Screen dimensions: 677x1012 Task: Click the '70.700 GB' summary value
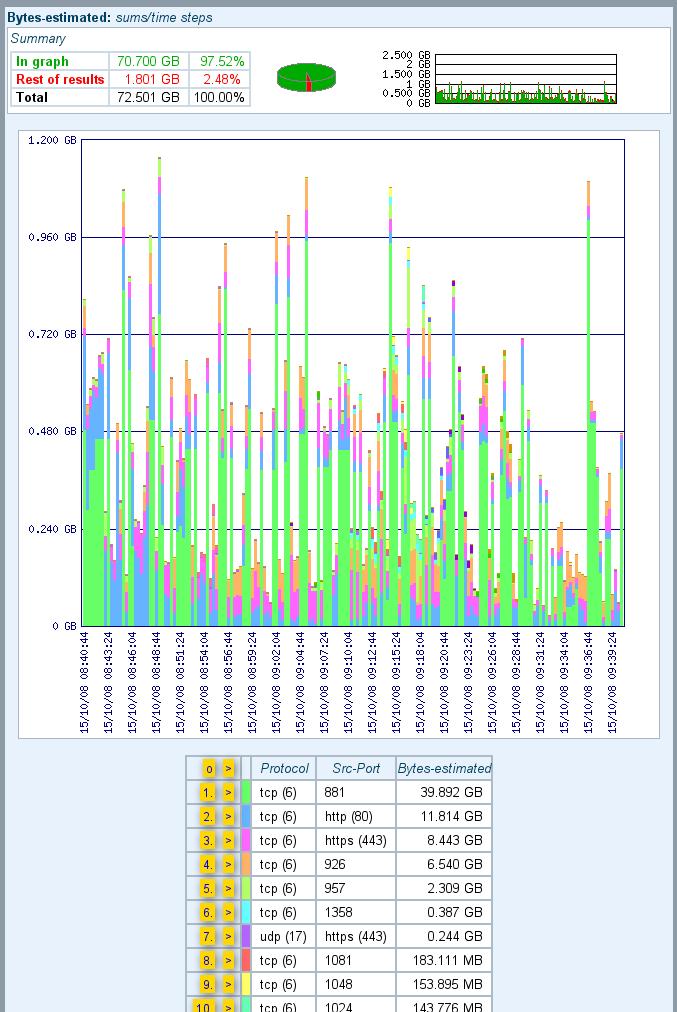(x=148, y=61)
